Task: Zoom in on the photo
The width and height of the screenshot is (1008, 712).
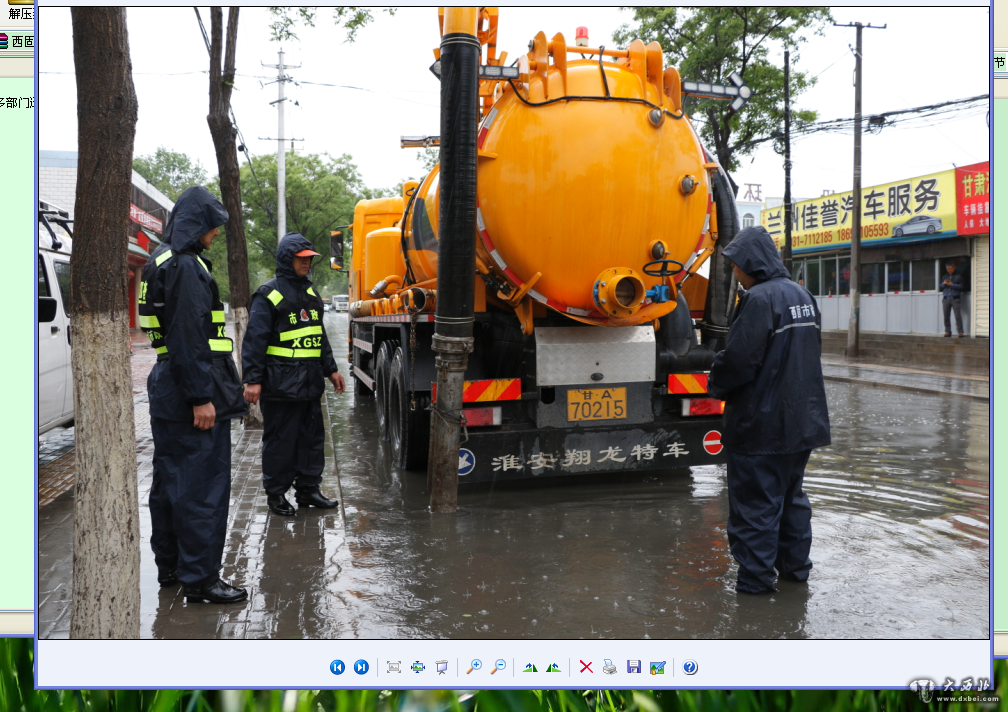Action: 474,667
